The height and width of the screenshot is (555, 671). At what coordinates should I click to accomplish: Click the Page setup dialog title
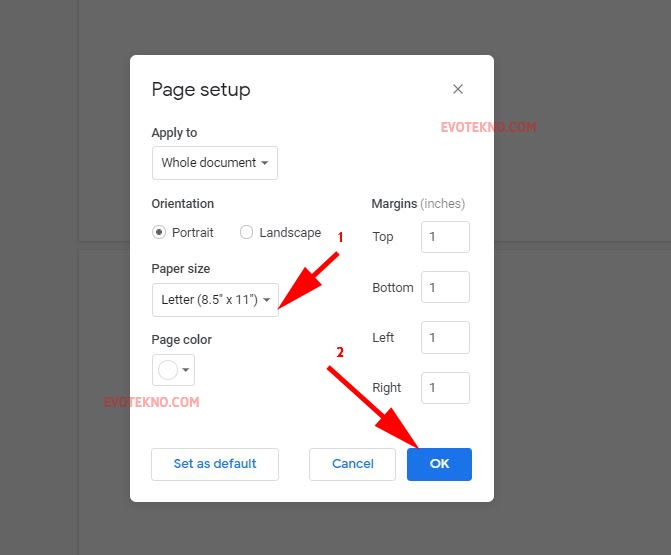pyautogui.click(x=201, y=89)
